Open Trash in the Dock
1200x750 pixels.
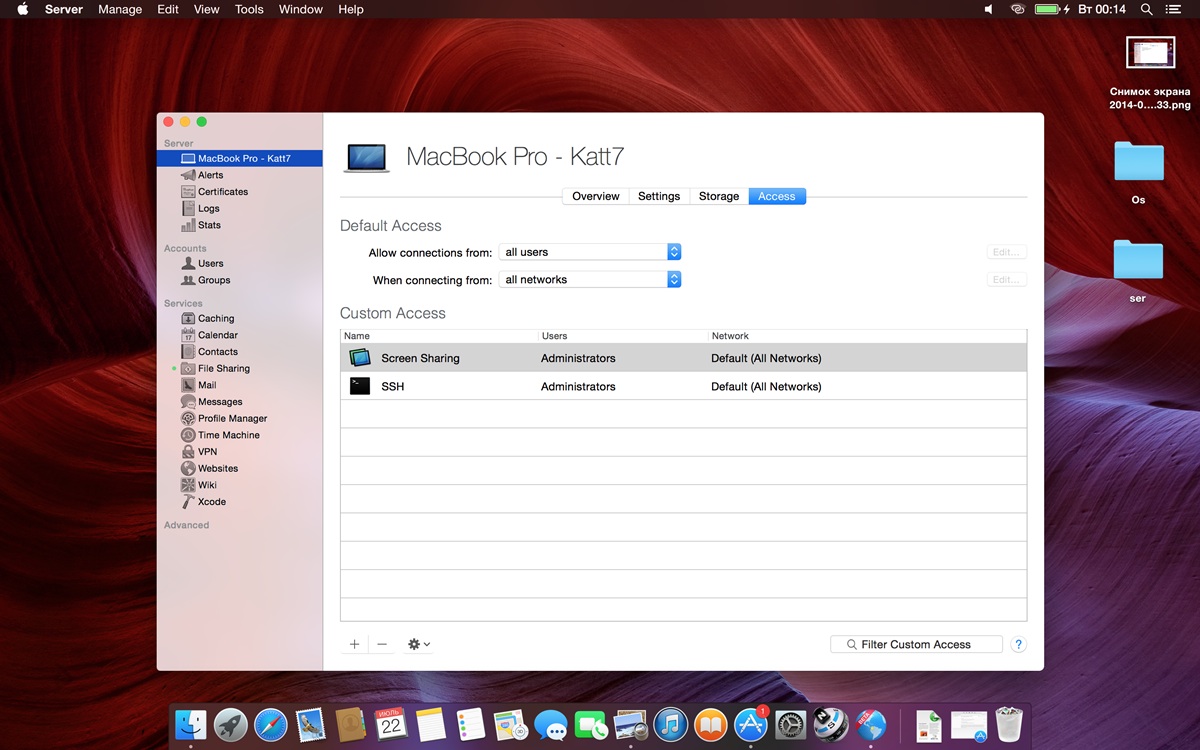click(x=1009, y=725)
